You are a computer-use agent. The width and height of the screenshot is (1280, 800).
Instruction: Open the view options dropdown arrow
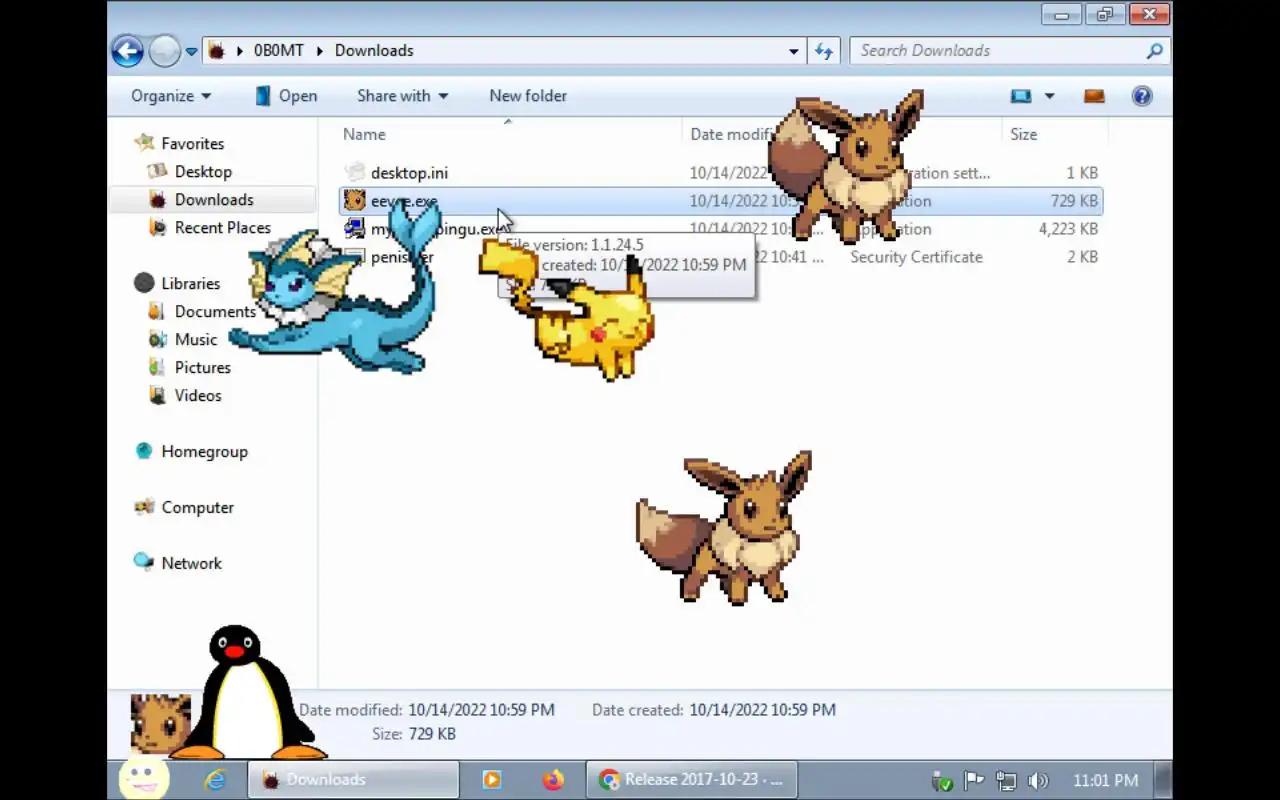(x=1049, y=96)
